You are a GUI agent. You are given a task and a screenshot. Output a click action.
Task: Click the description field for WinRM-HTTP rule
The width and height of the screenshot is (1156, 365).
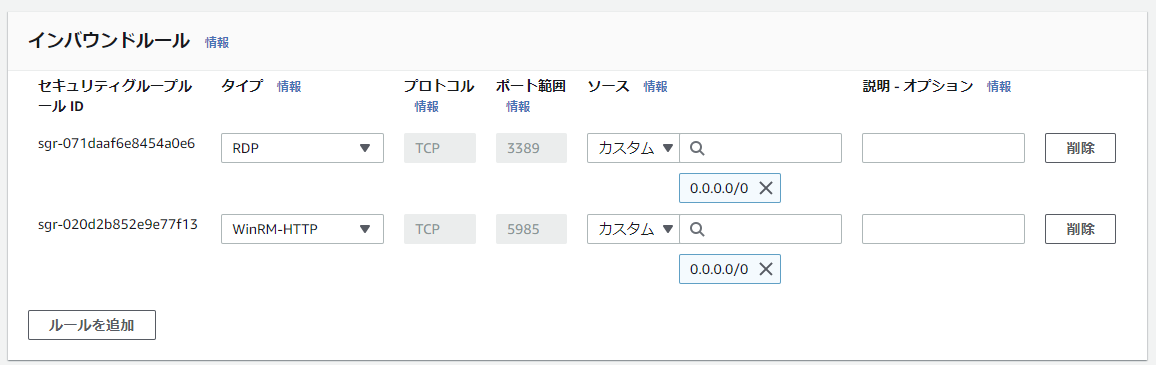coord(944,229)
